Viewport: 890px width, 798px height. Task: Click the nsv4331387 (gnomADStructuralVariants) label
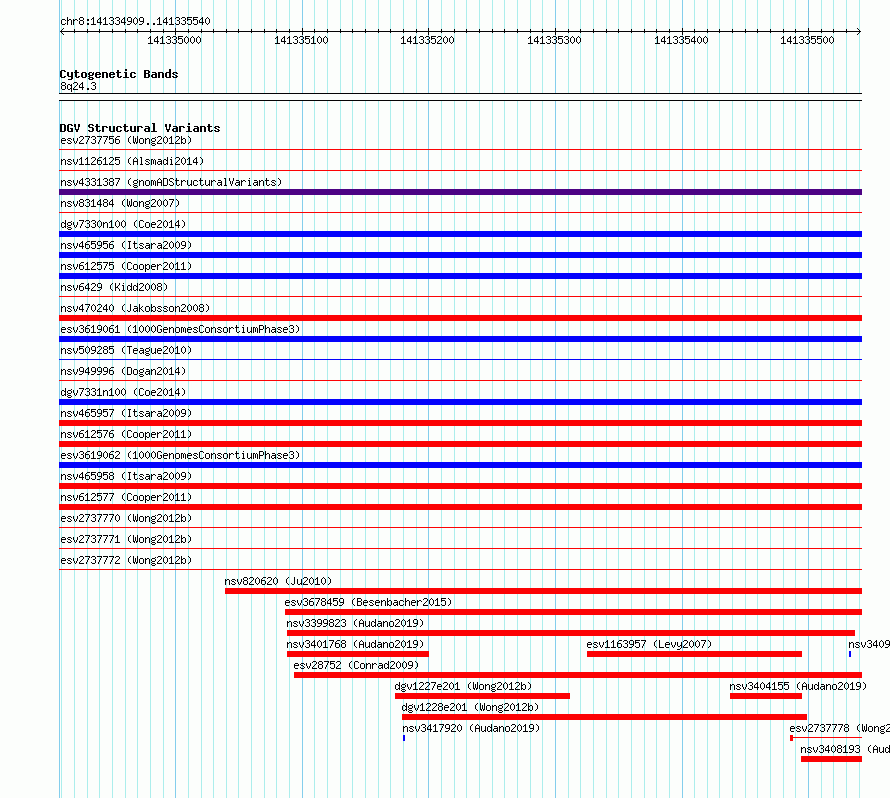(171, 182)
